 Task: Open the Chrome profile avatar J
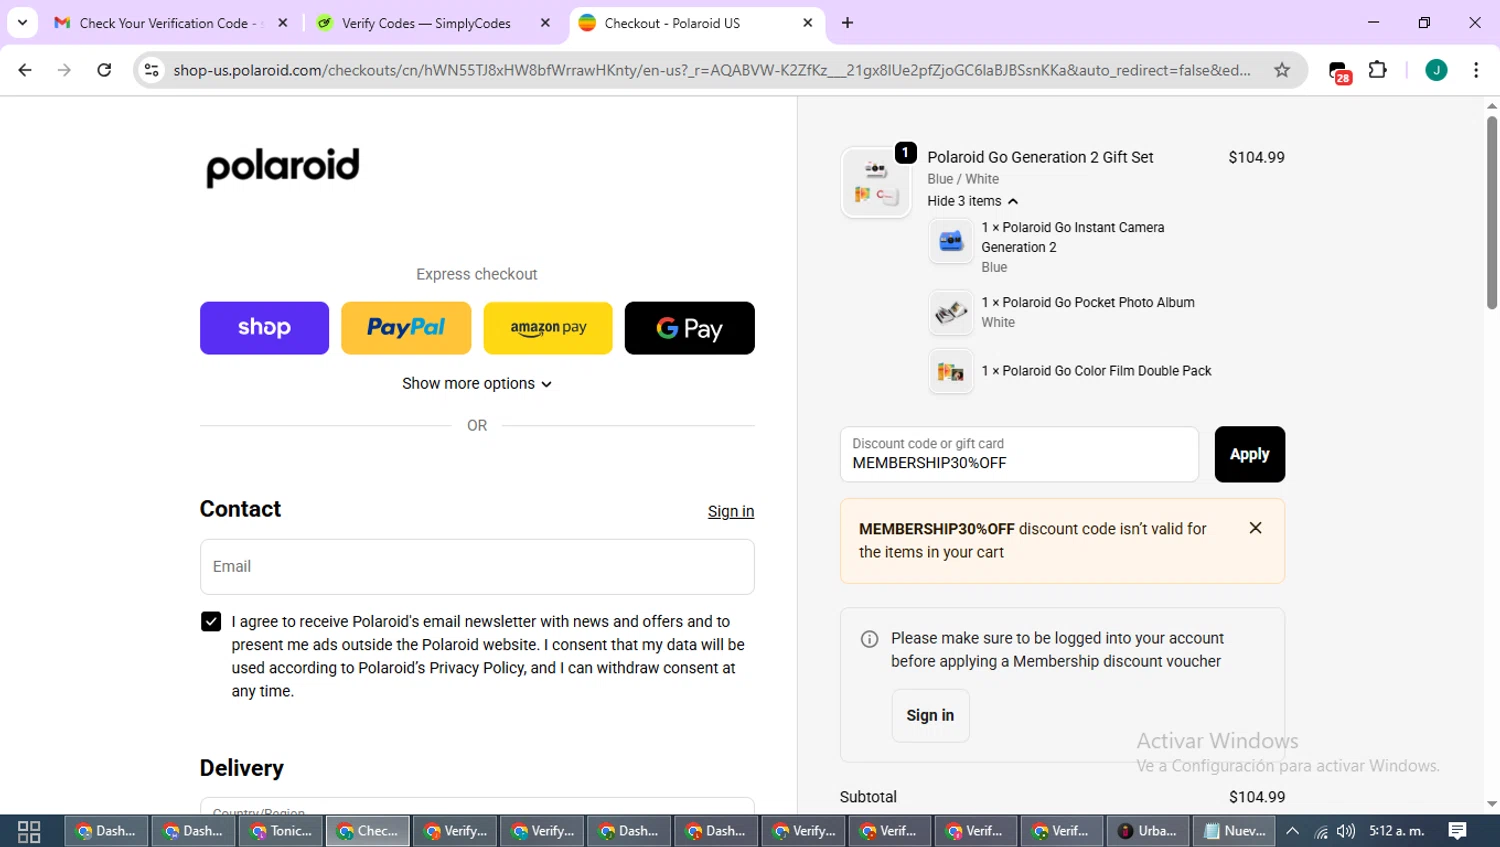[1436, 70]
